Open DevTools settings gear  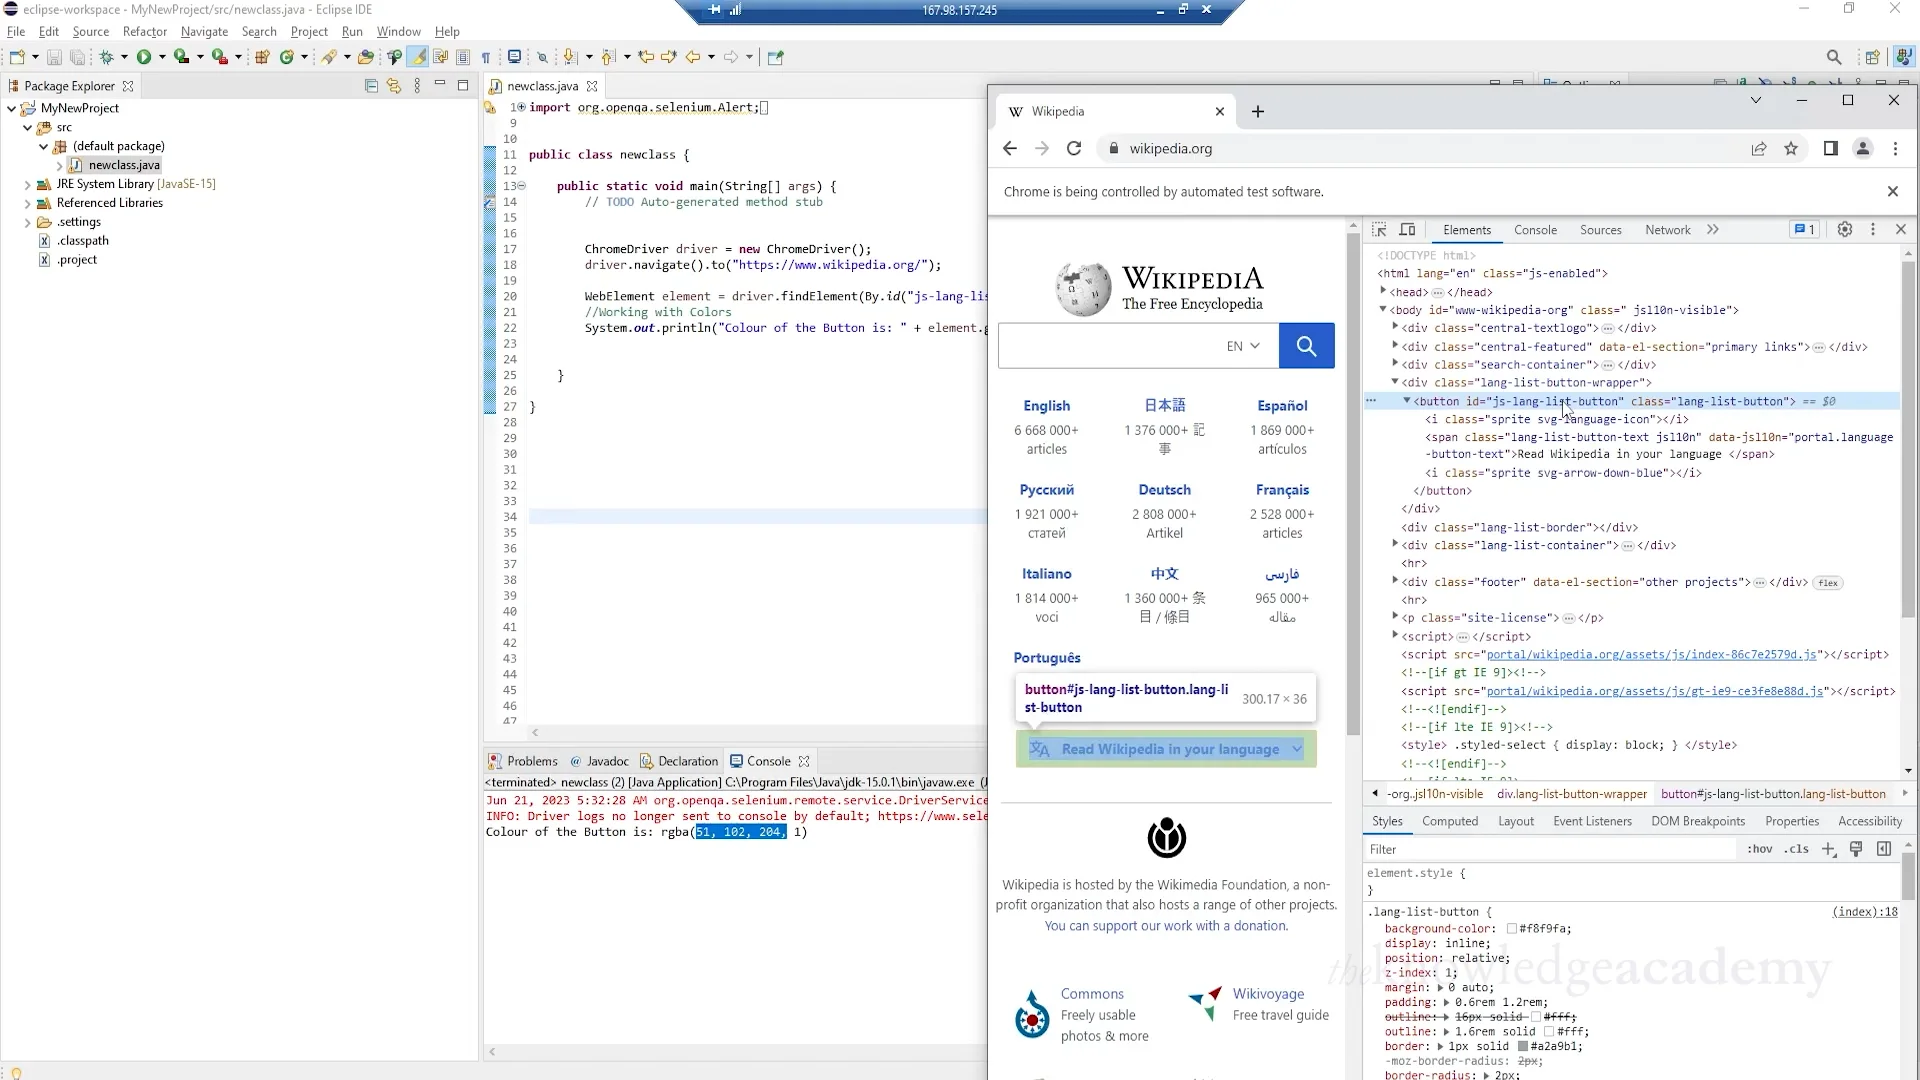1845,230
